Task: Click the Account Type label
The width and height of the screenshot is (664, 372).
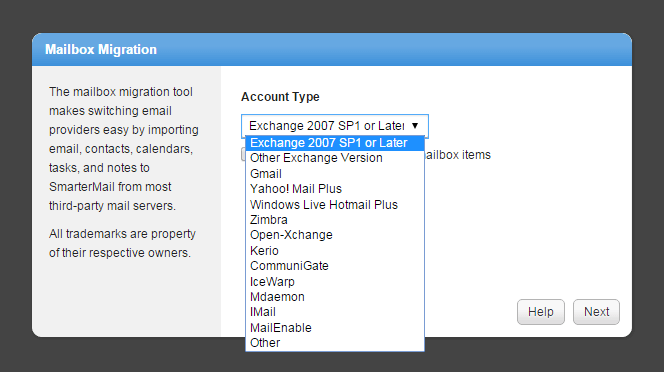Action: tap(280, 97)
